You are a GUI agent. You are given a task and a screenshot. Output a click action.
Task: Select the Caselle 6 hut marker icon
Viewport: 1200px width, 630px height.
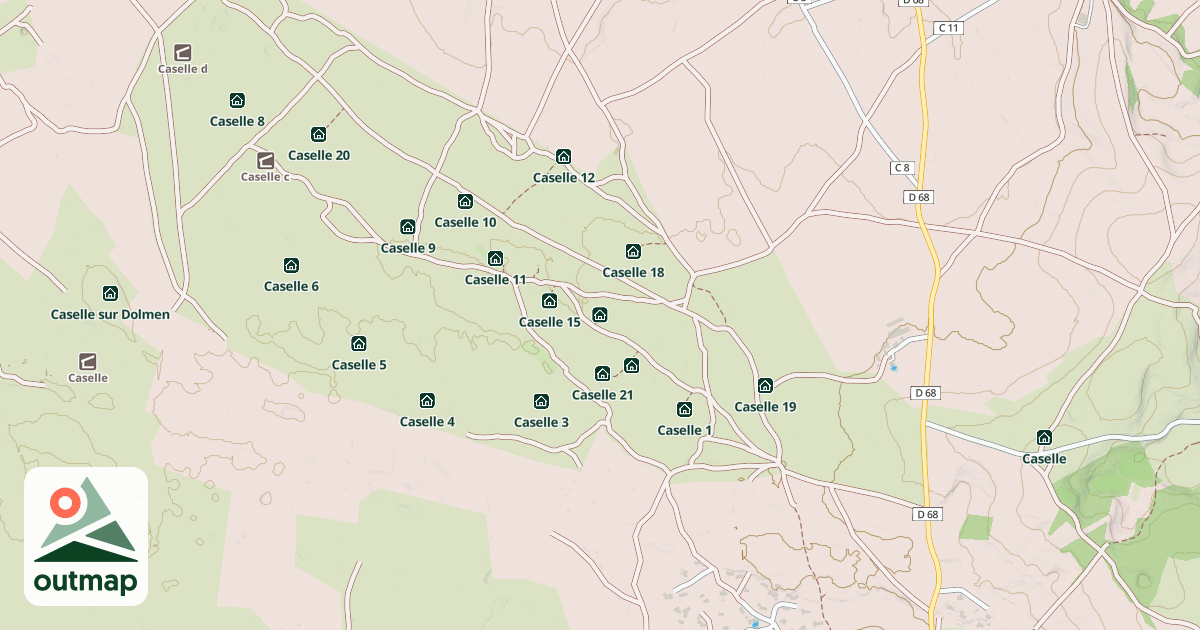[291, 265]
